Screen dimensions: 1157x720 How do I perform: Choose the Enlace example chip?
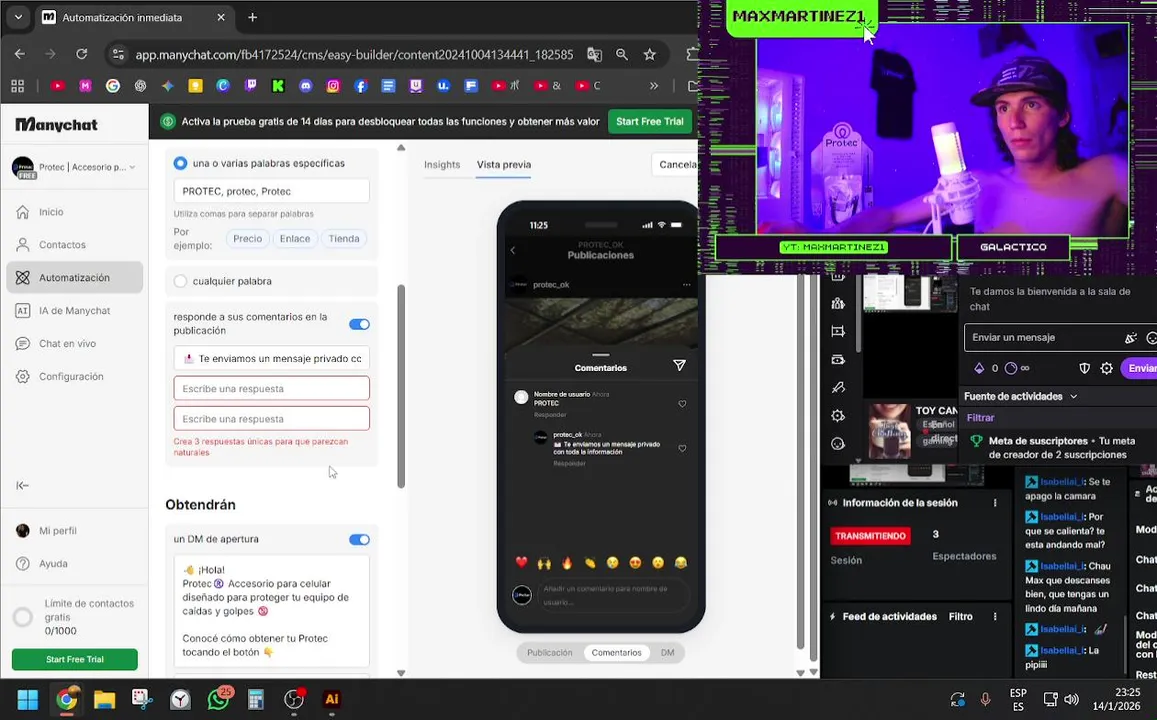tap(294, 238)
